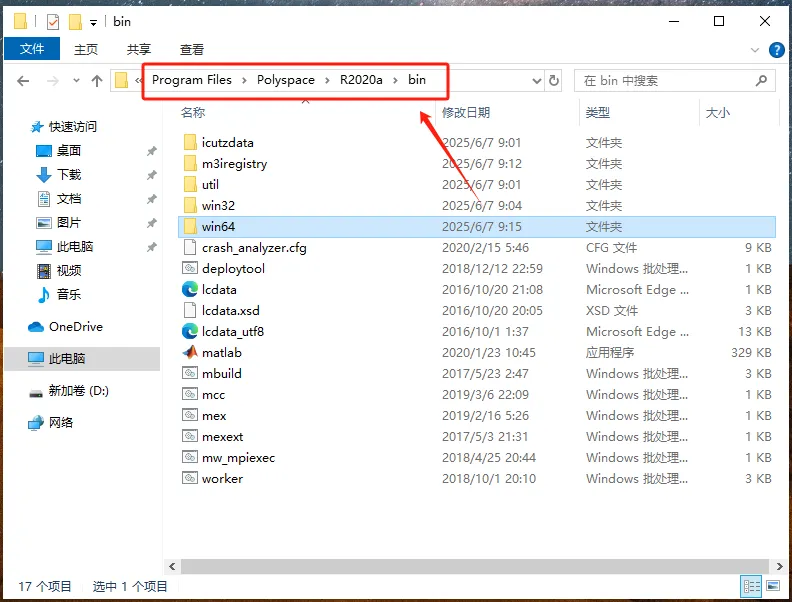Click the Back navigation arrow

coord(23,81)
